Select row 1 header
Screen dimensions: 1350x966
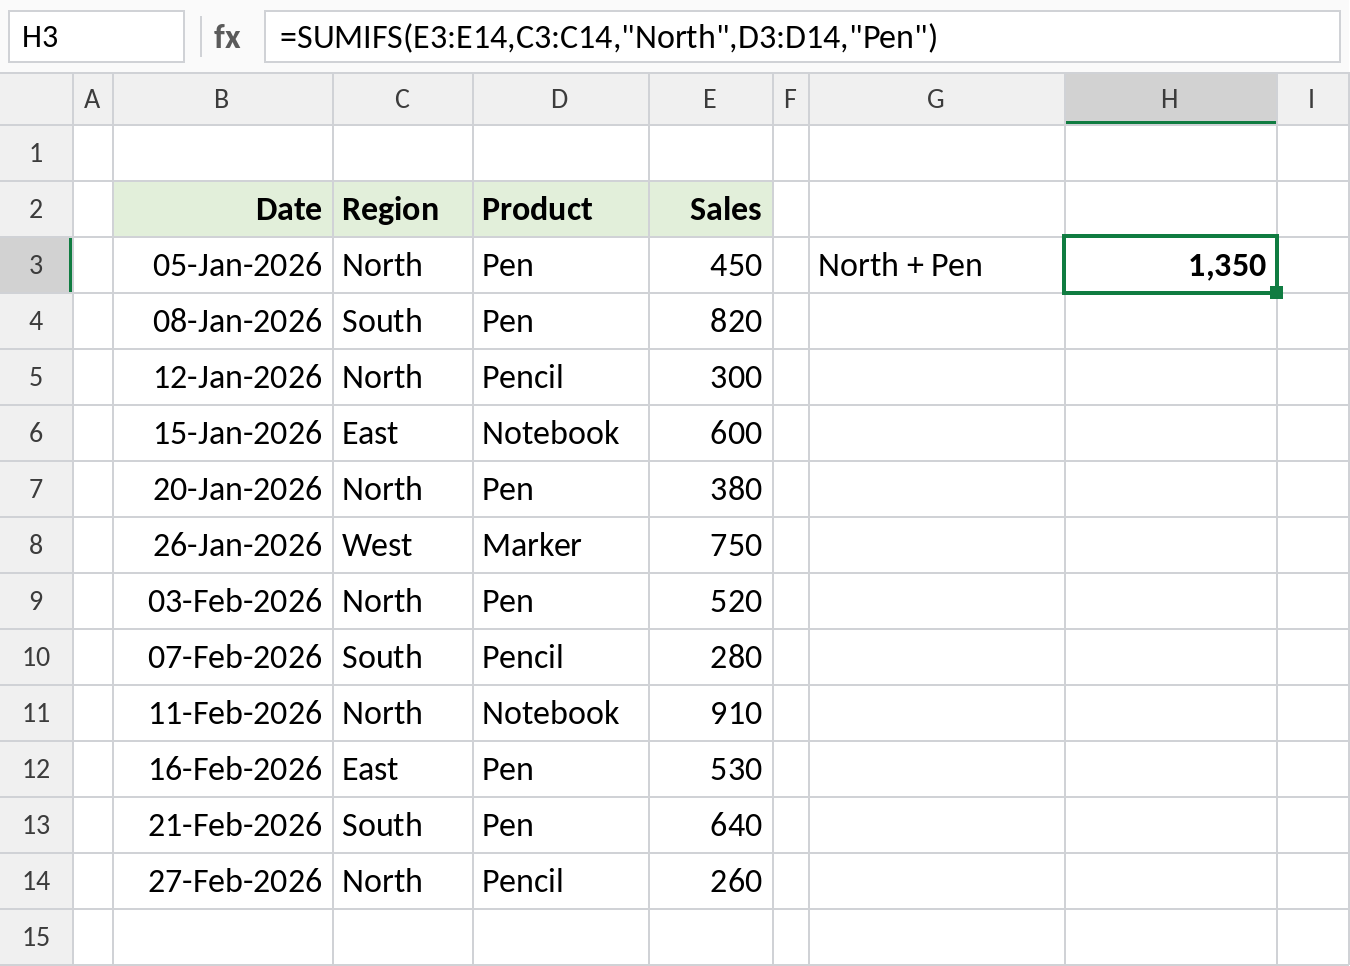tap(36, 153)
